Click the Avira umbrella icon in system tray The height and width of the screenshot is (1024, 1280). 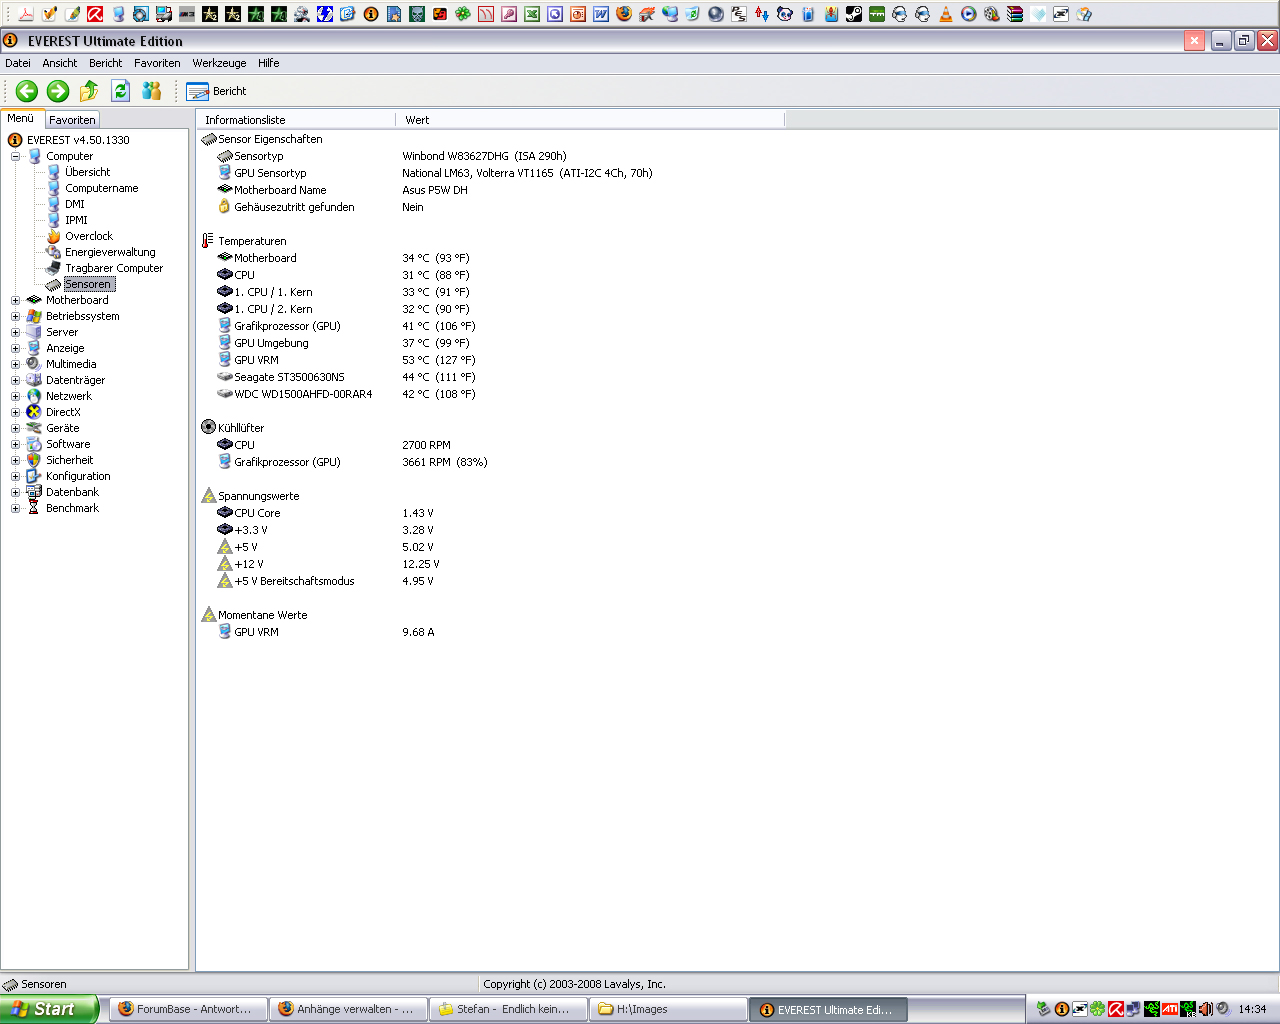tap(1116, 1009)
